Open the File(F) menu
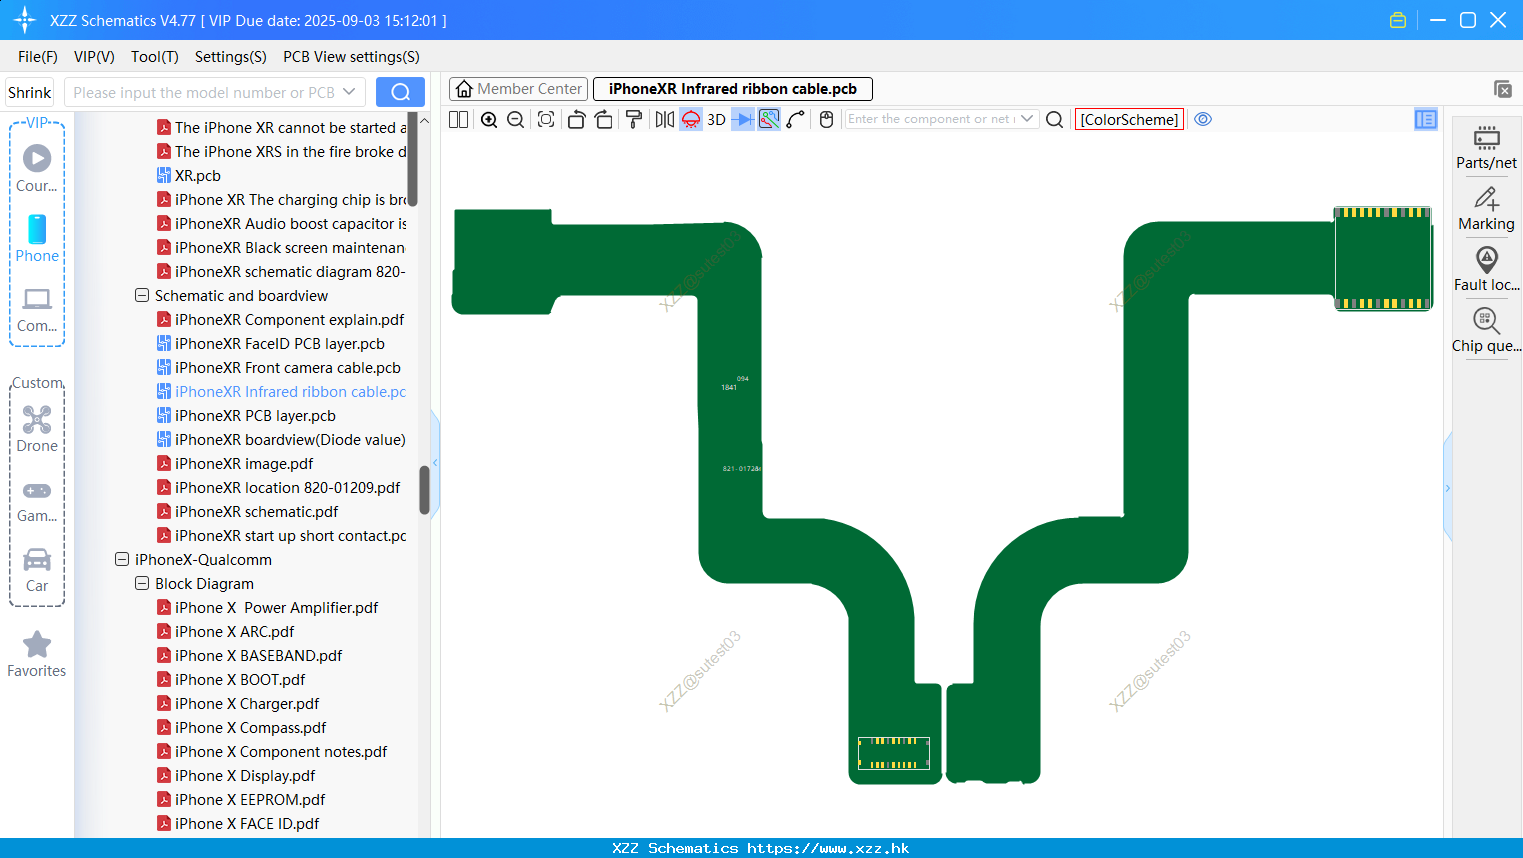Image resolution: width=1523 pixels, height=858 pixels. (x=38, y=57)
